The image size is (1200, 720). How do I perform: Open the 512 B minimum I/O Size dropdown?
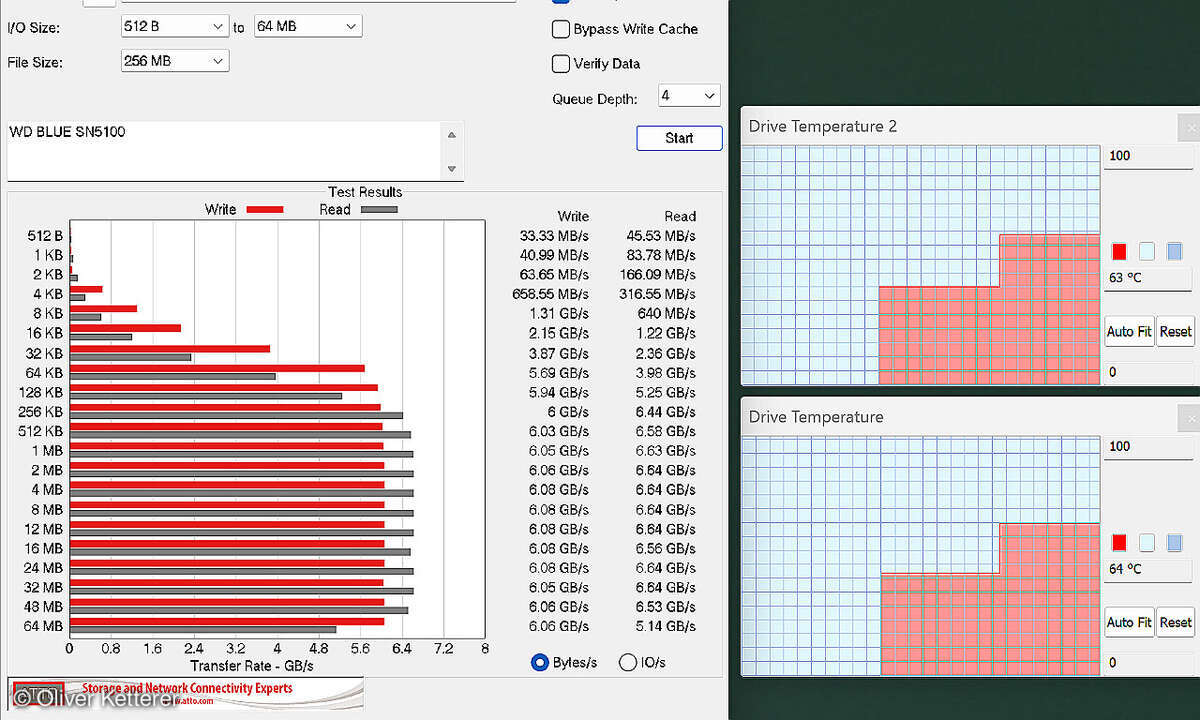point(174,26)
